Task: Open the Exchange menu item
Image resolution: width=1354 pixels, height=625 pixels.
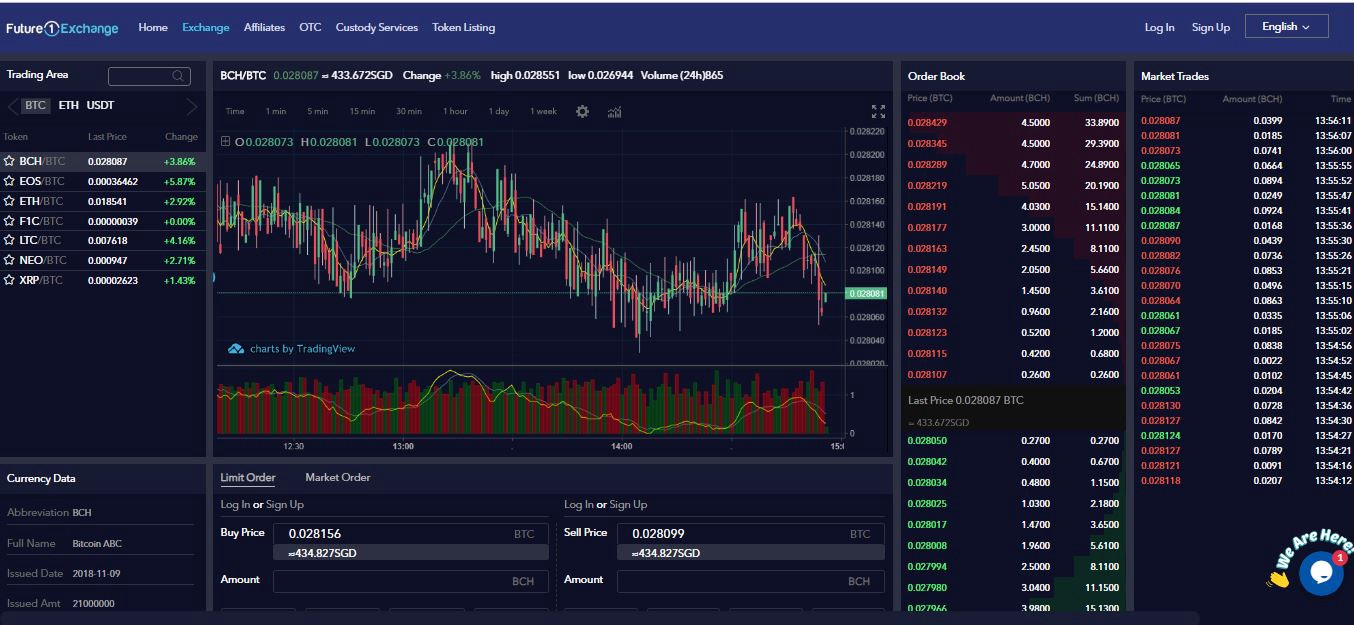Action: [206, 27]
